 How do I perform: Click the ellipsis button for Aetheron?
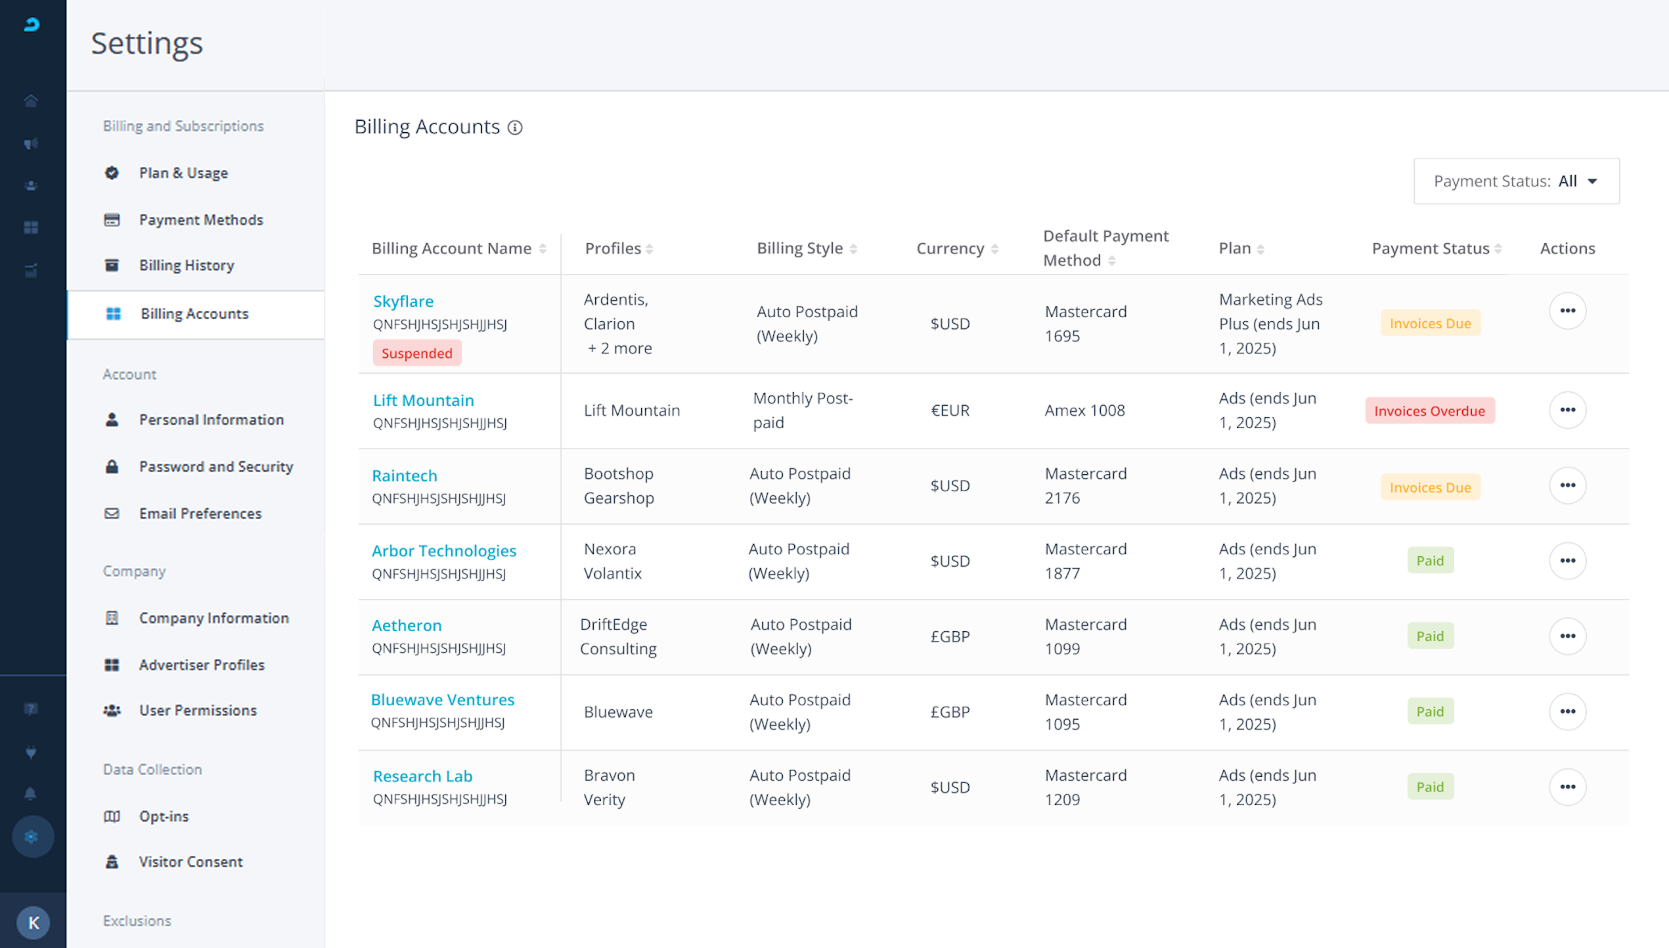click(1567, 636)
